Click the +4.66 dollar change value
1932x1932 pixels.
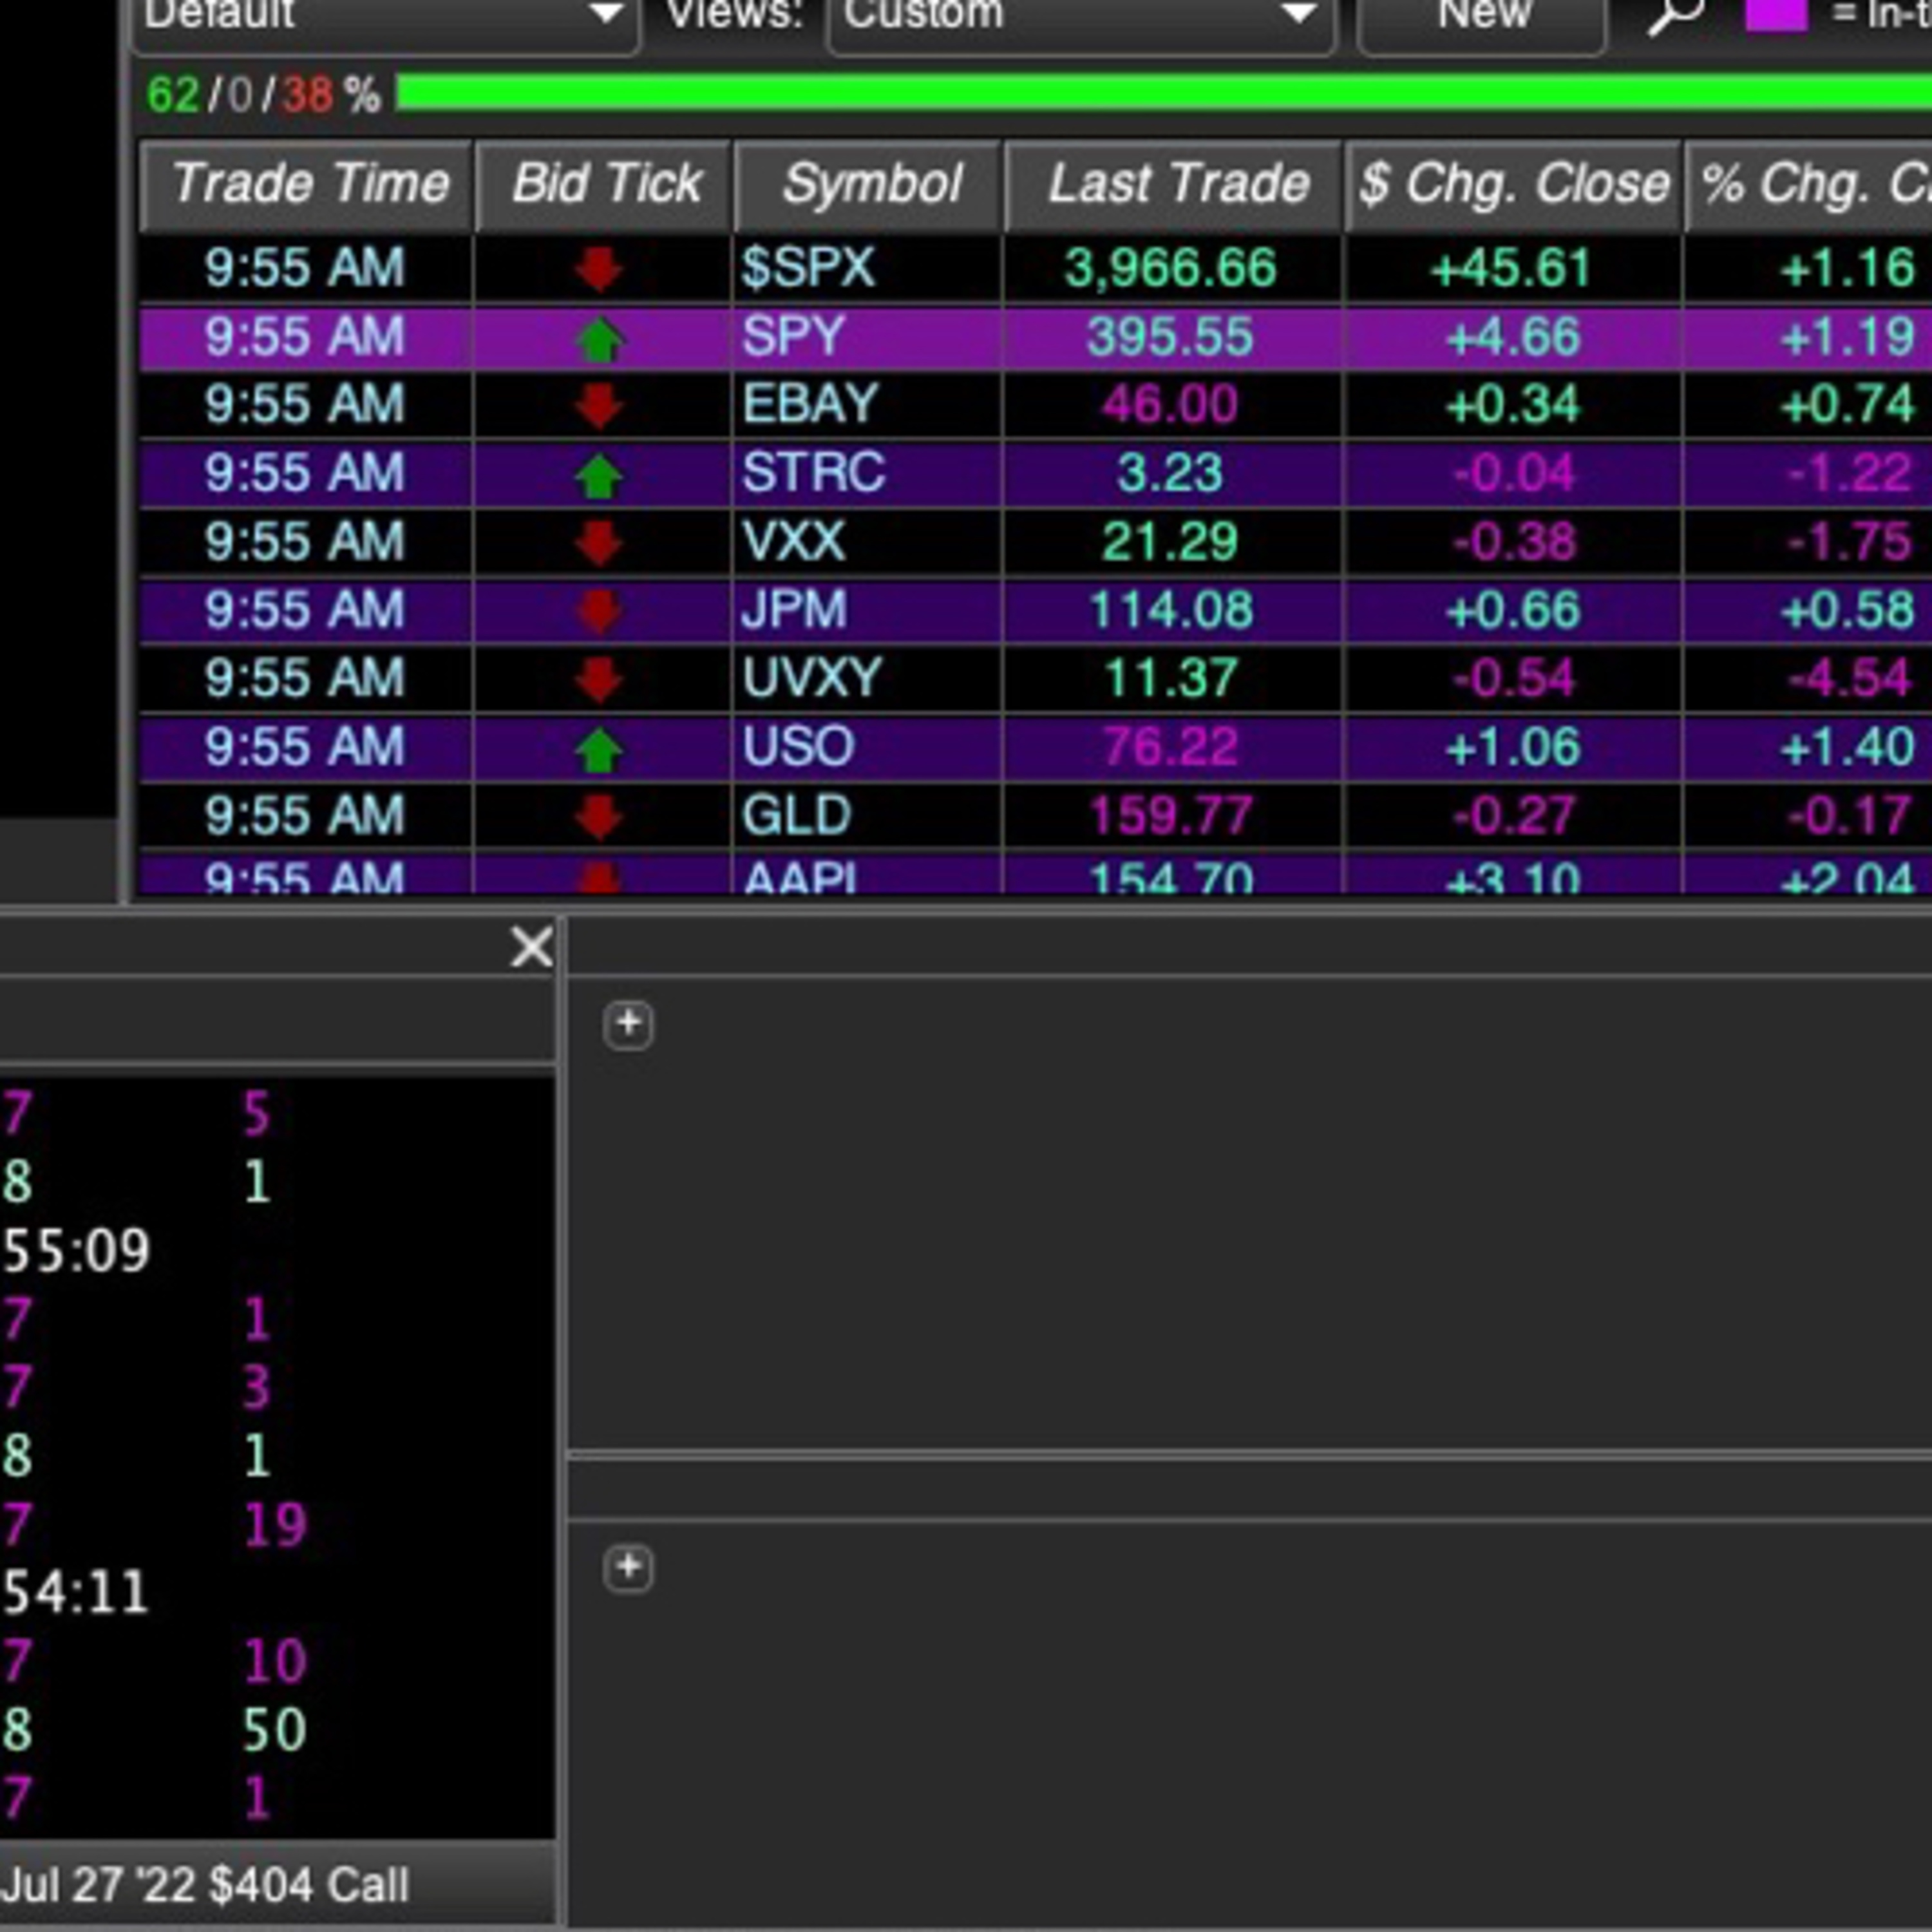pos(1513,337)
